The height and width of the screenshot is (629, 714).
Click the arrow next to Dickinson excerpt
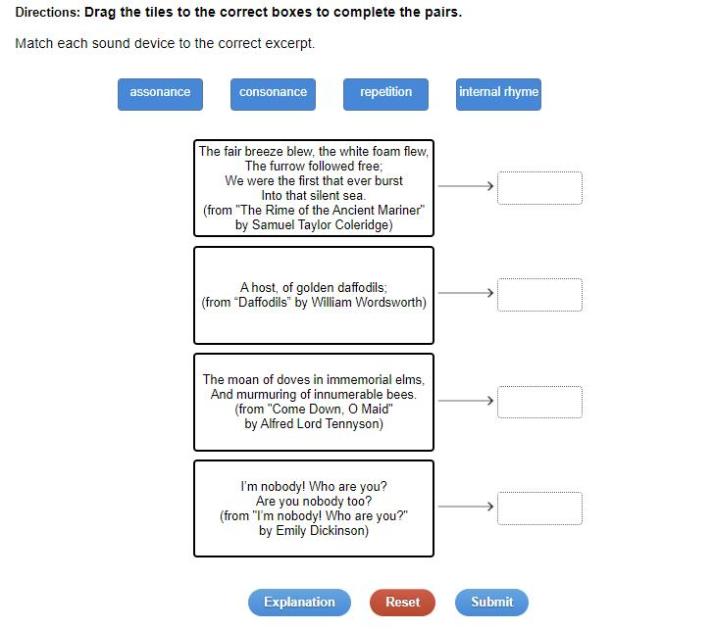pos(466,506)
